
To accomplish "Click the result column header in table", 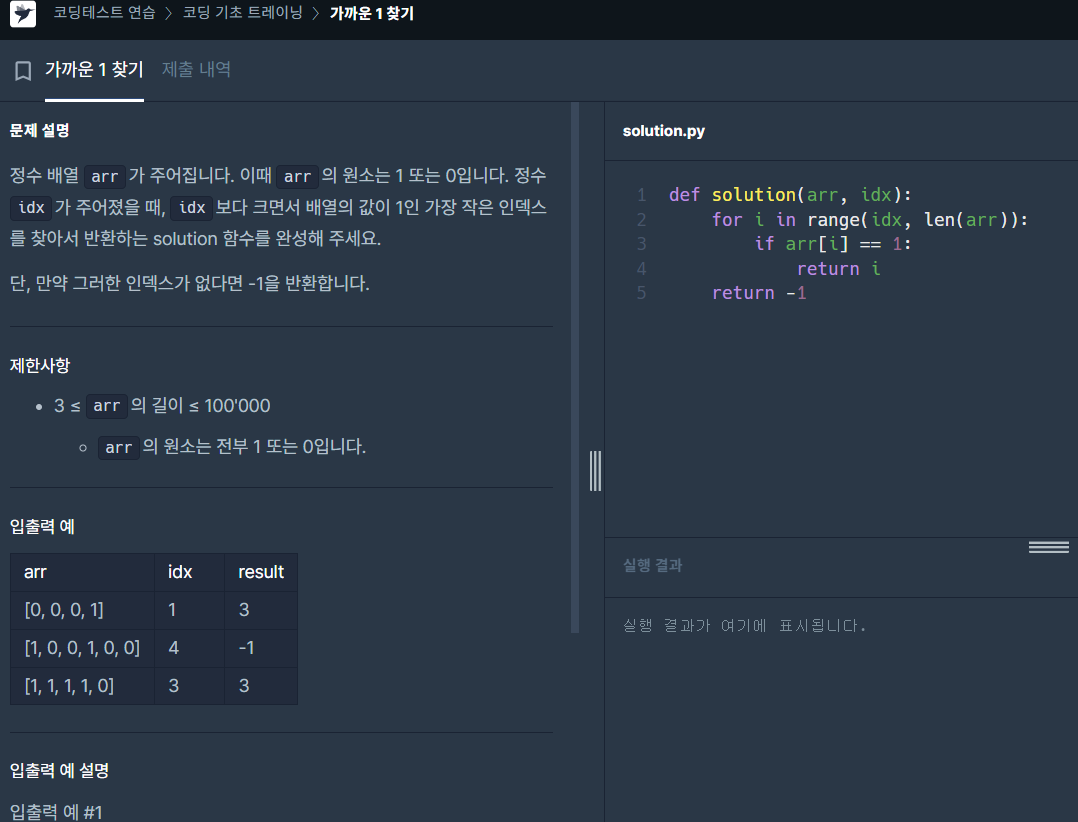I will (261, 572).
